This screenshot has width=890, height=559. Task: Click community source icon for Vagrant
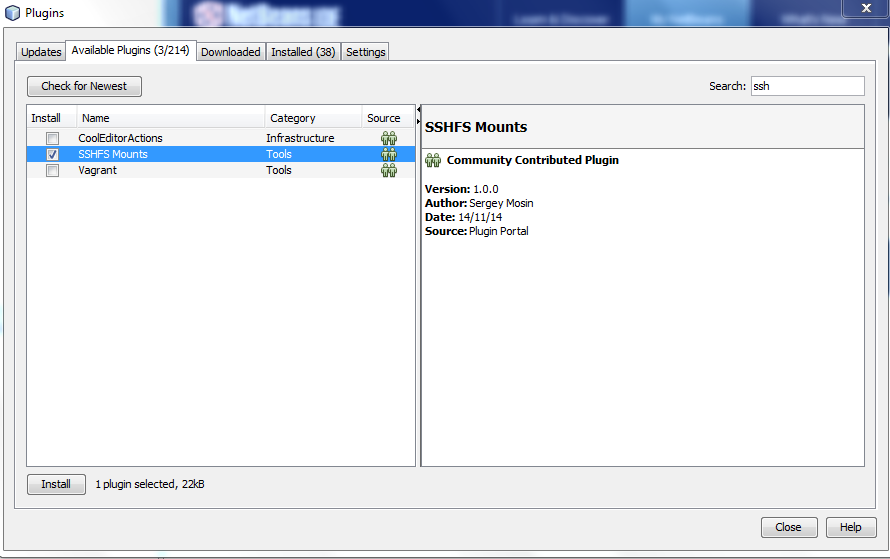pos(388,170)
